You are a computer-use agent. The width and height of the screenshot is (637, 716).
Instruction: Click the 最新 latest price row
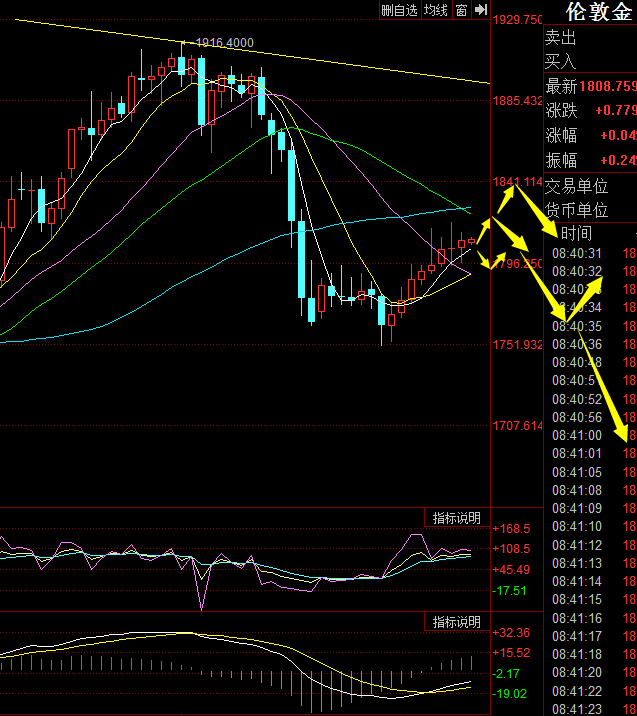590,87
